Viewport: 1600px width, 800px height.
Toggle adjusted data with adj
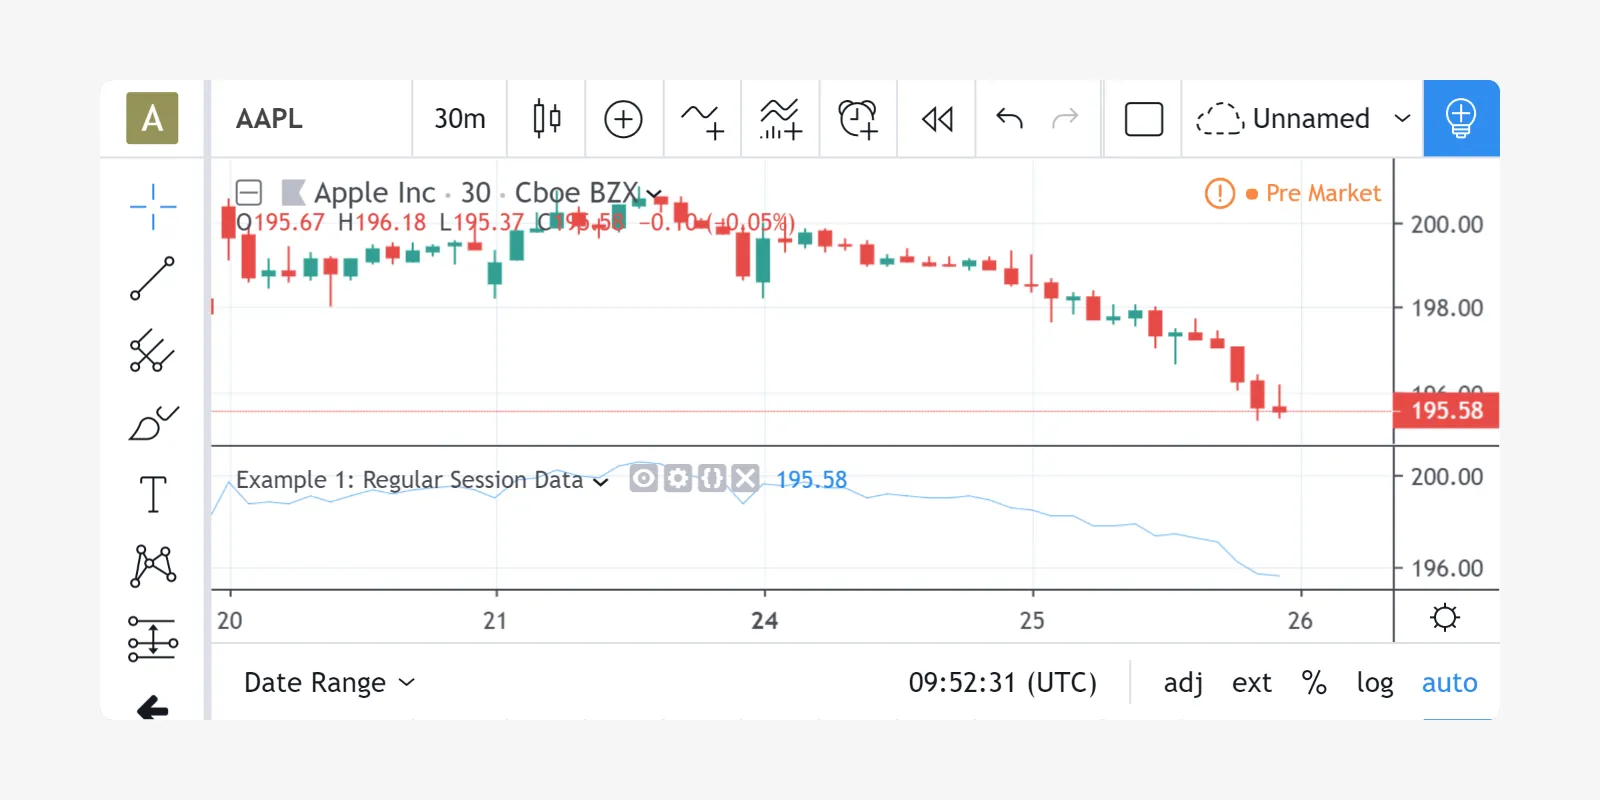pyautogui.click(x=1183, y=683)
